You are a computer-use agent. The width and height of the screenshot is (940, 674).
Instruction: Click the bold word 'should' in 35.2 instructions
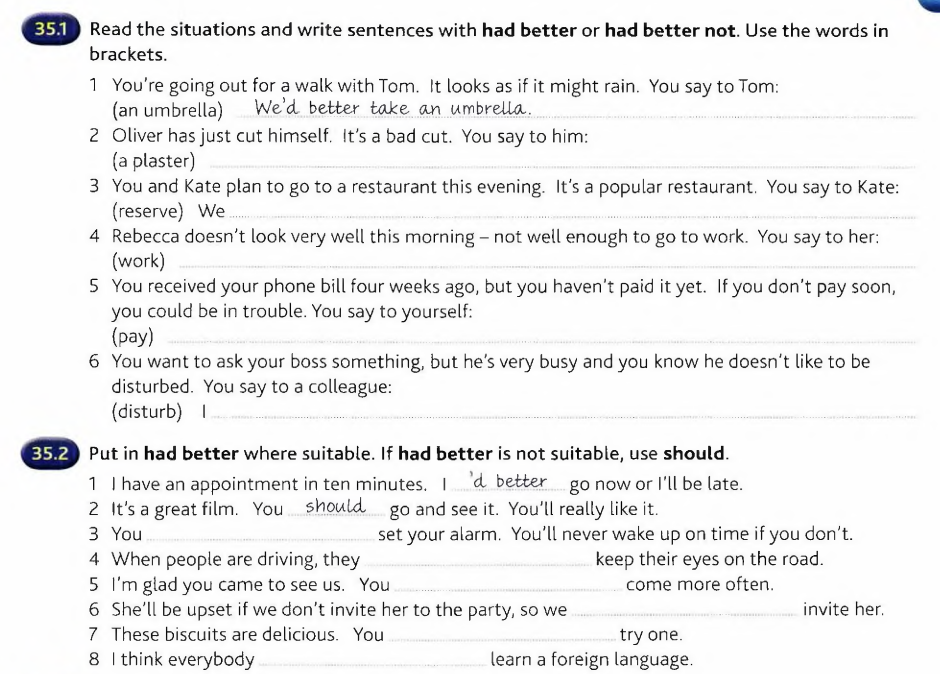click(694, 453)
